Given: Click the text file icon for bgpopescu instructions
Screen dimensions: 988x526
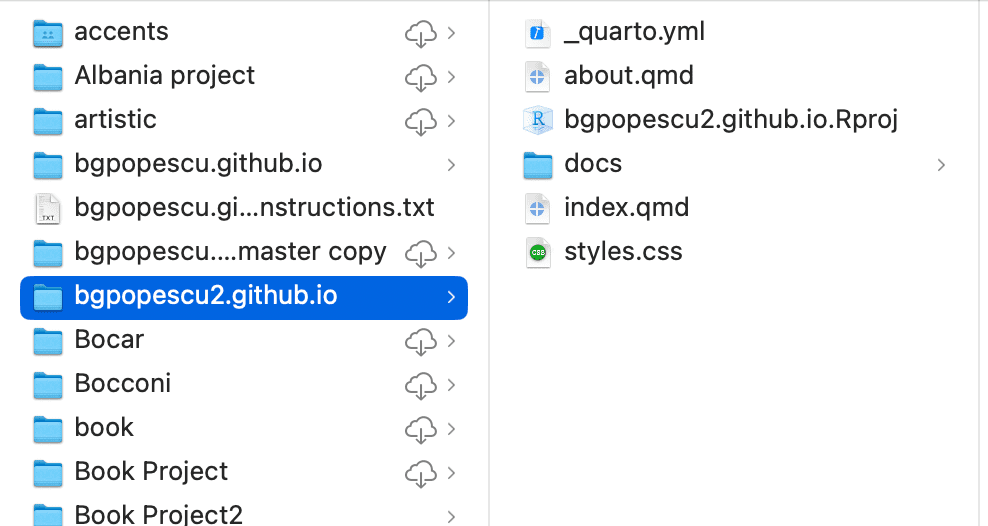Looking at the screenshot, I should pyautogui.click(x=48, y=208).
